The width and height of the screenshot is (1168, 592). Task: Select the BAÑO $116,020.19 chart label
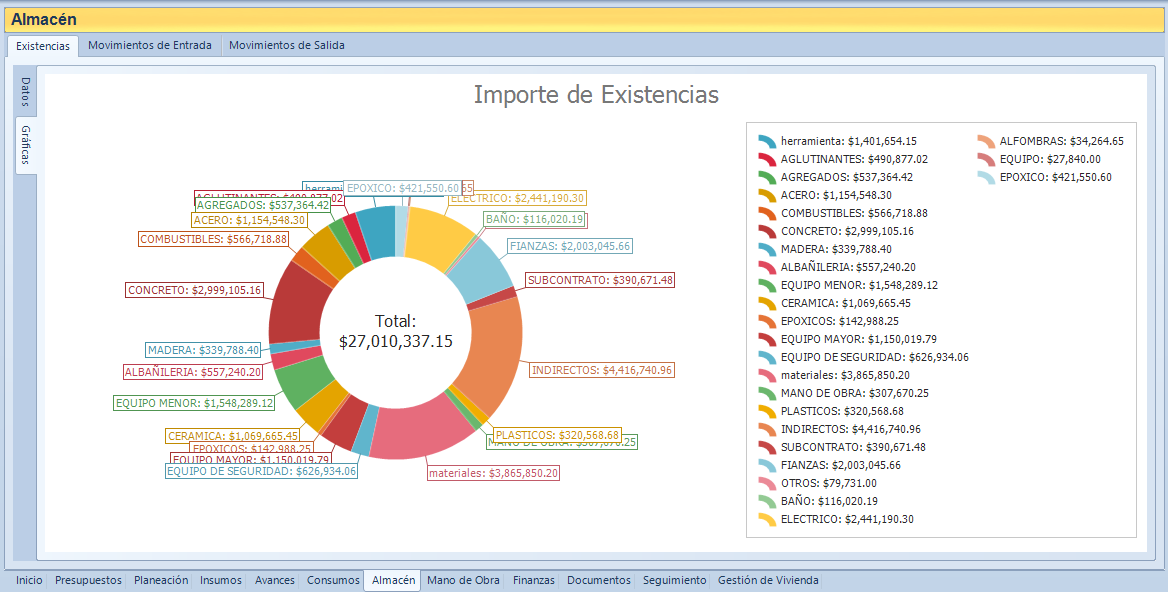pyautogui.click(x=534, y=219)
